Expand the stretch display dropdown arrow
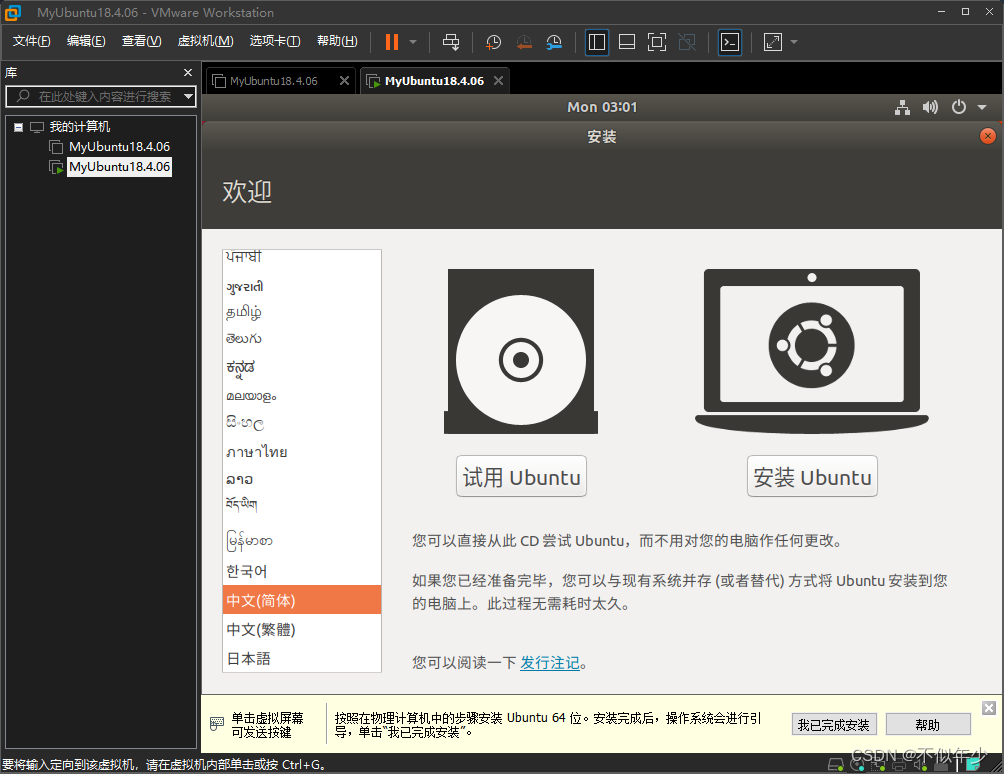This screenshot has height=774, width=1004. pyautogui.click(x=794, y=42)
